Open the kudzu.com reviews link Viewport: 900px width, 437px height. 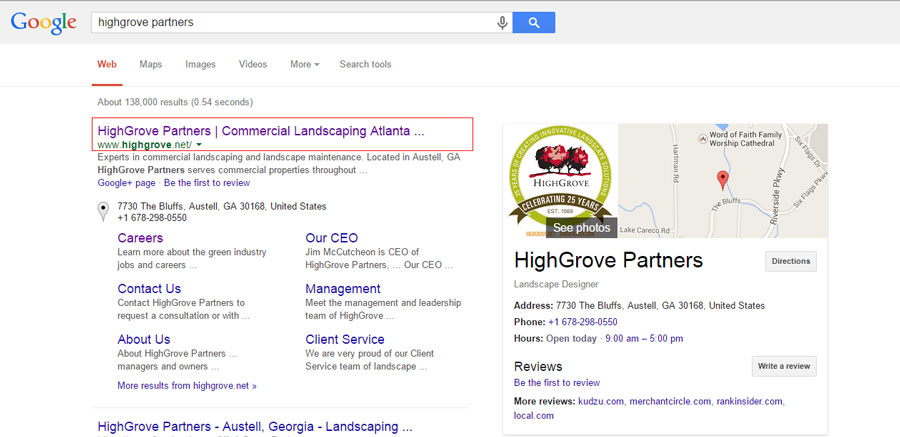(x=601, y=401)
